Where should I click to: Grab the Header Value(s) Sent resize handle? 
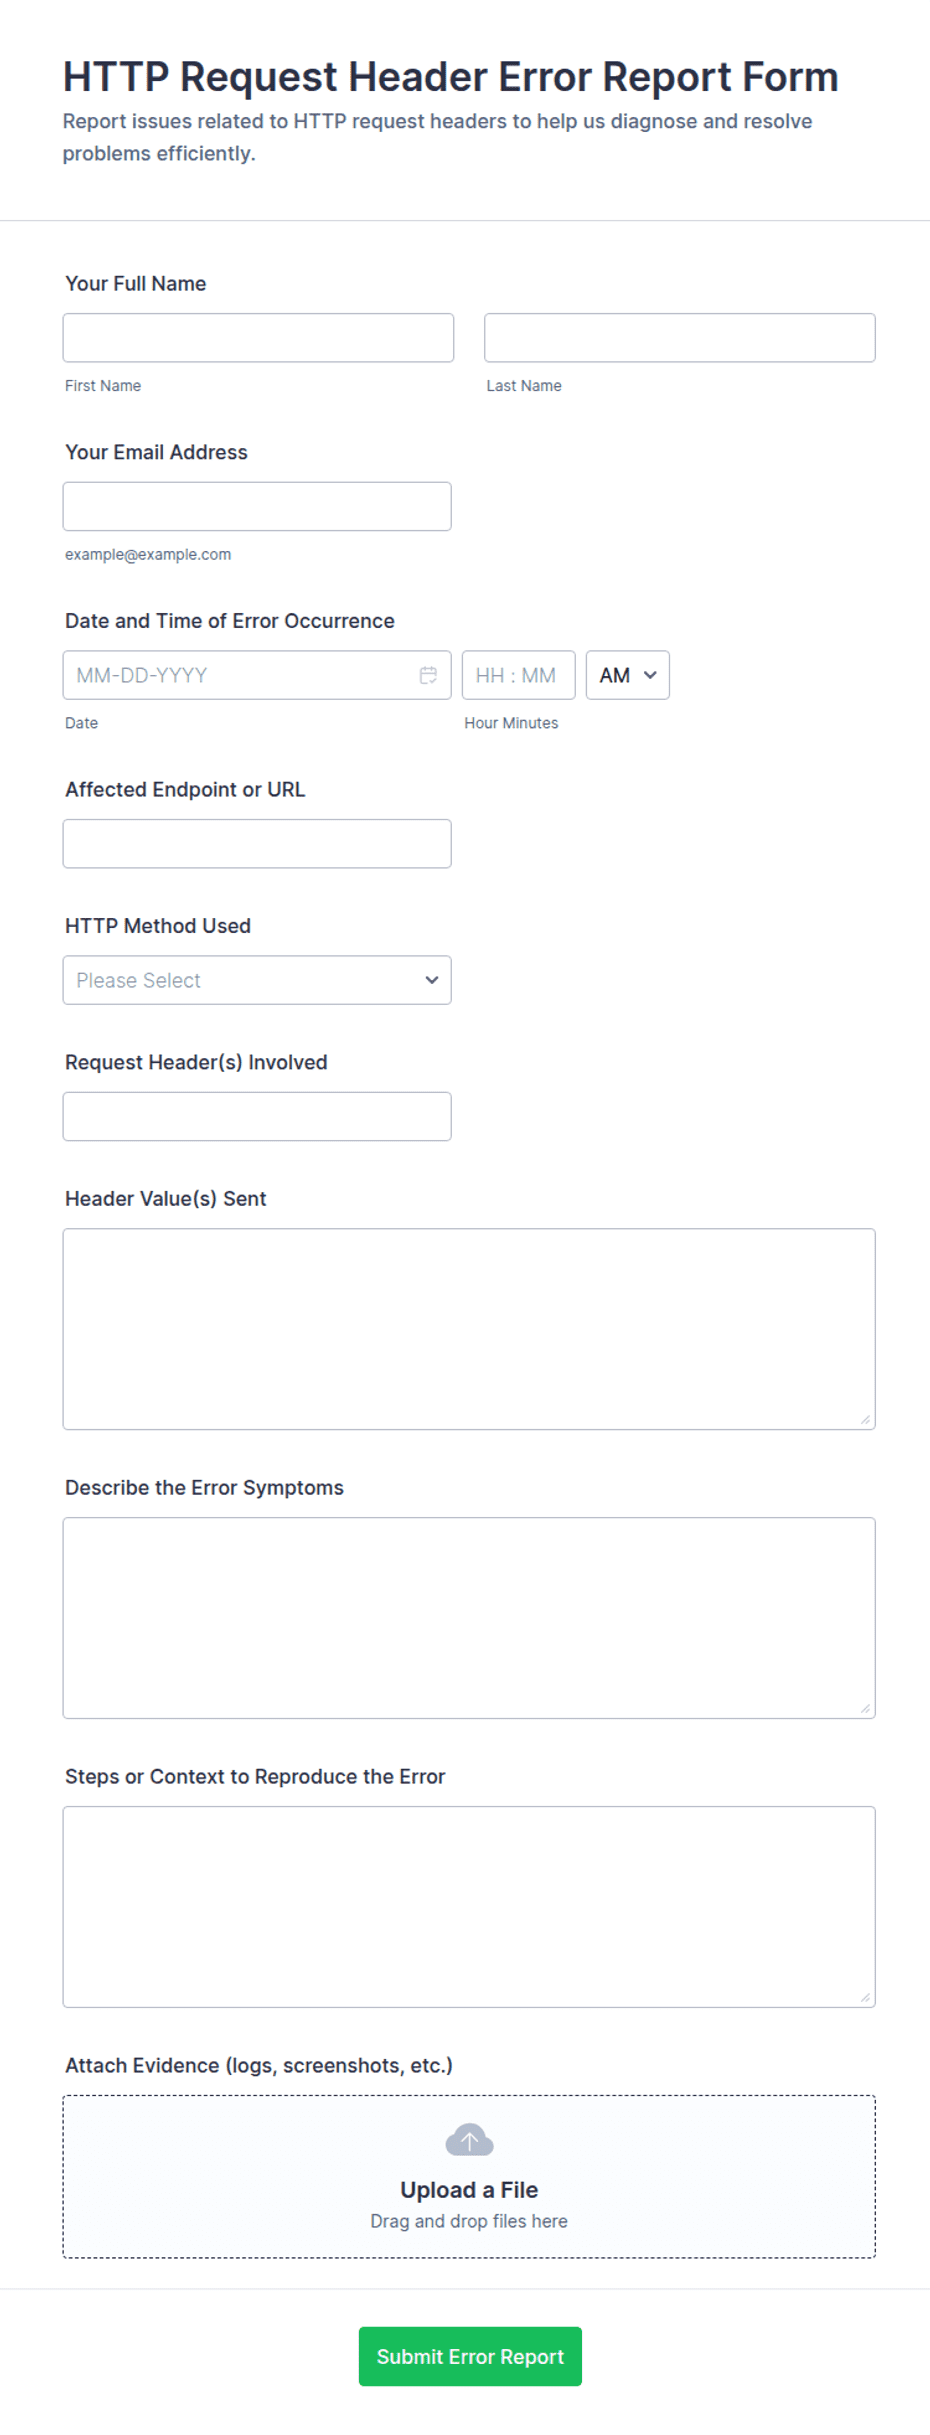865,1419
